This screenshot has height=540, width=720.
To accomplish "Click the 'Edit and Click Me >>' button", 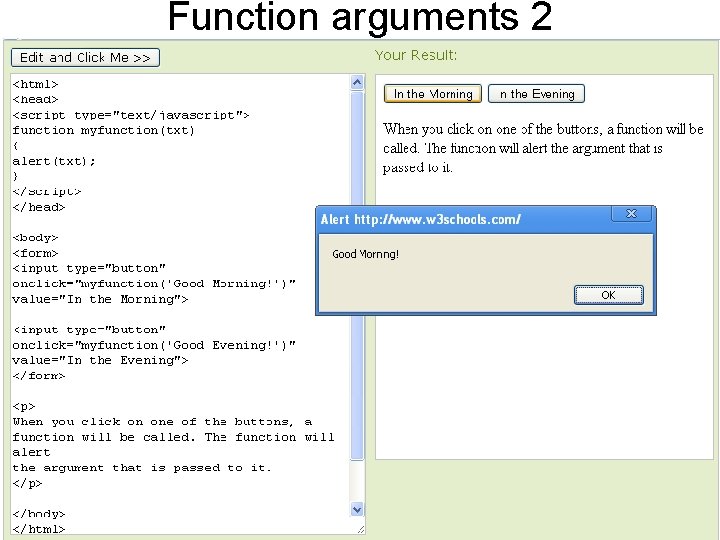I will click(85, 58).
